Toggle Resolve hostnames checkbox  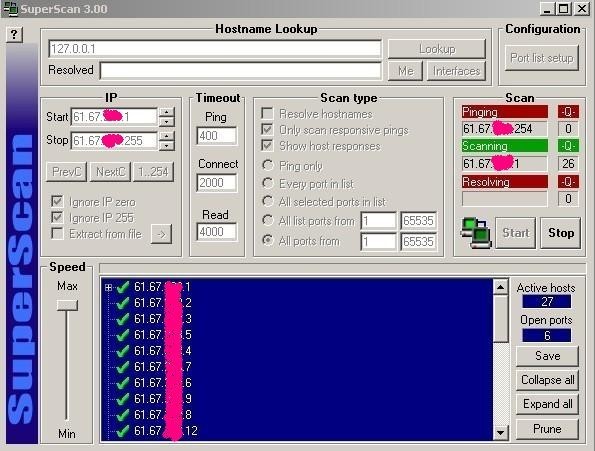(267, 113)
